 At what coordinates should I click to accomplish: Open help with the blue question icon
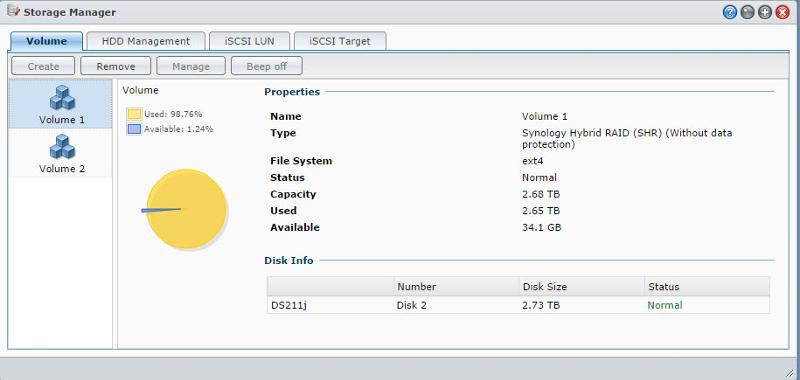coord(730,12)
